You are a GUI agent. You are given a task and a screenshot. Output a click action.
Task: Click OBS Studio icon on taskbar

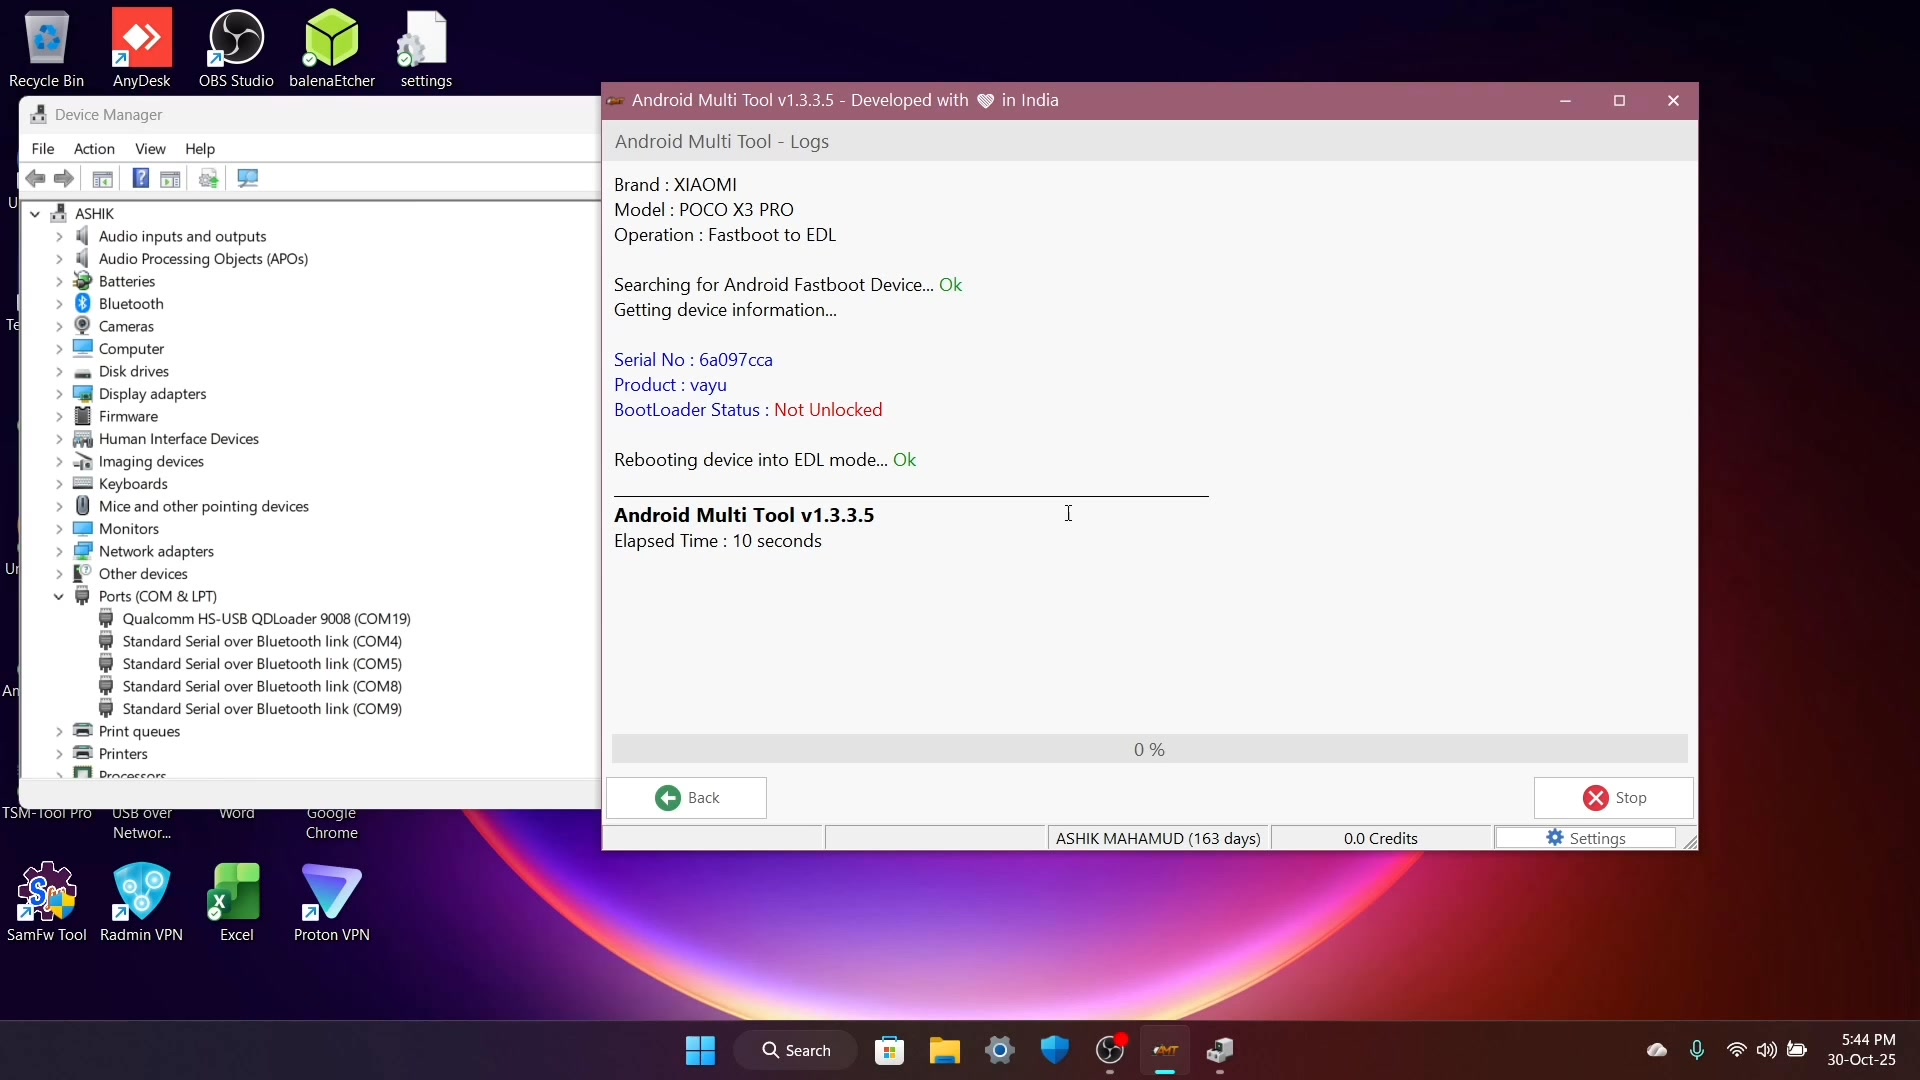(1110, 1051)
